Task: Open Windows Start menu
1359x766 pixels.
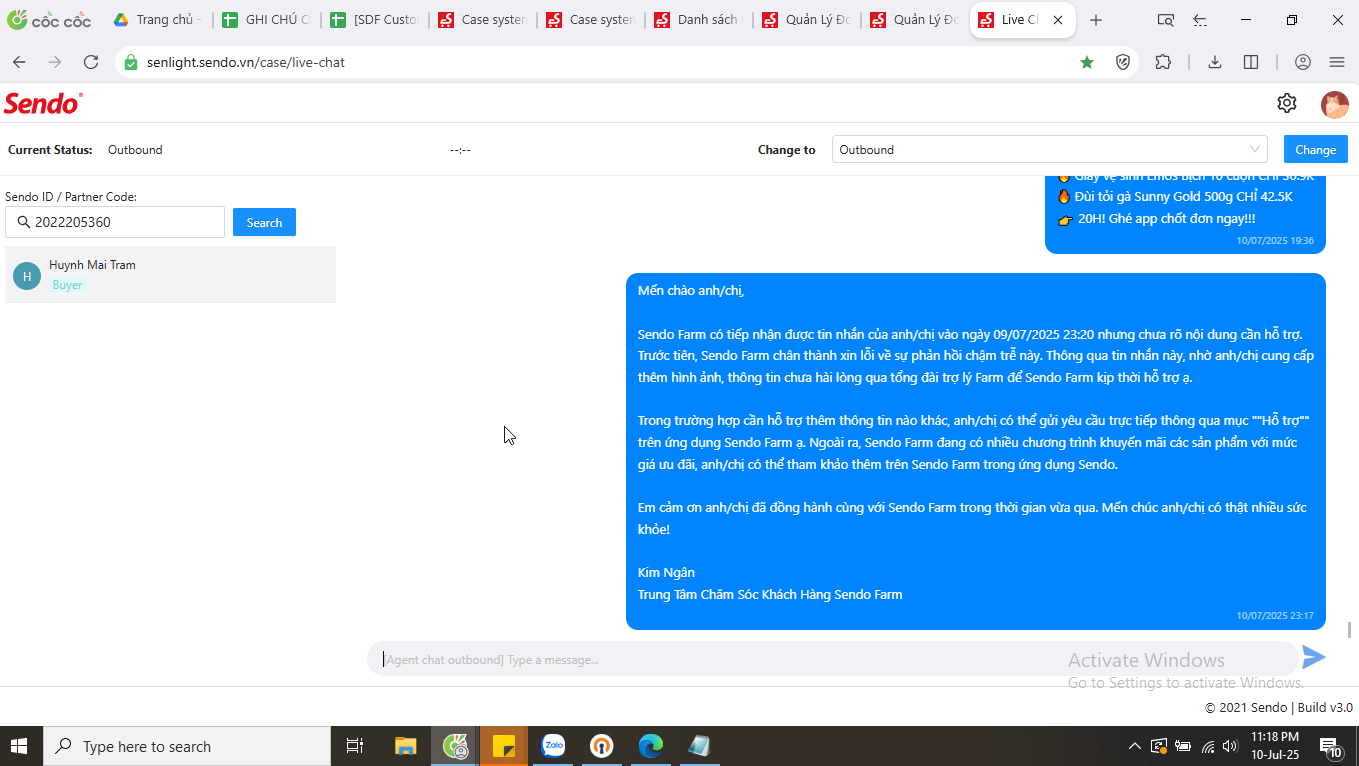Action: coord(19,746)
